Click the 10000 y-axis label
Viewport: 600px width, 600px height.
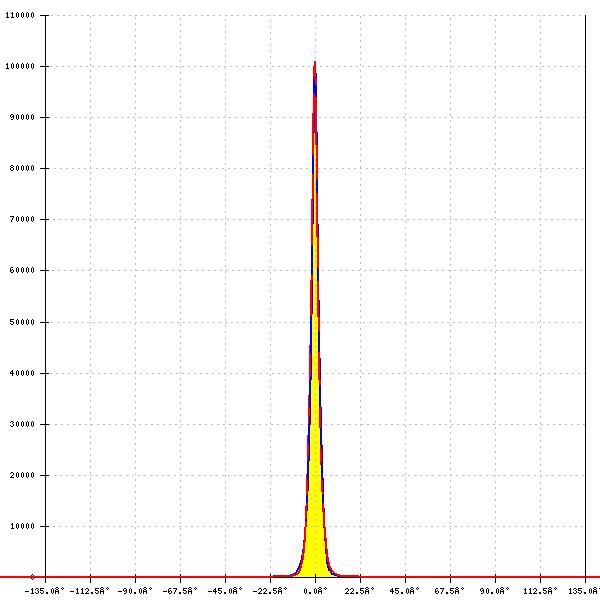22,526
